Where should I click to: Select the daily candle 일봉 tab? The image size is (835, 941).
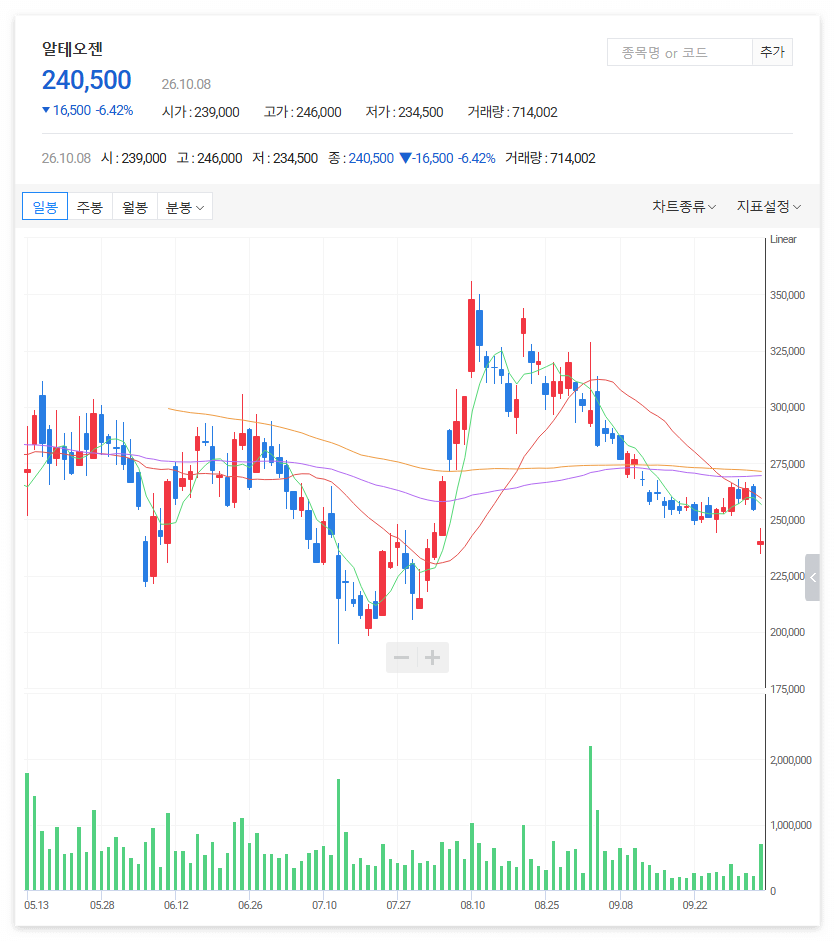[45, 206]
